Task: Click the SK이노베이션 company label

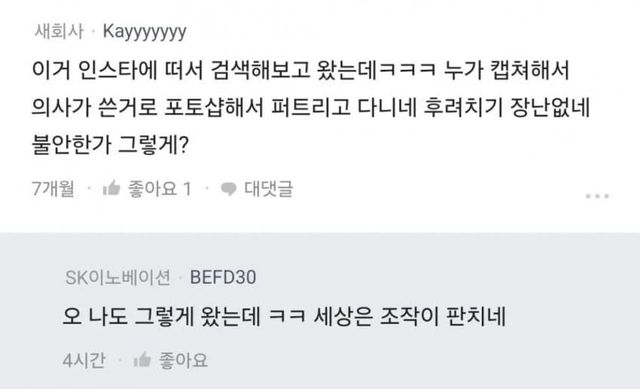Action: (x=118, y=278)
